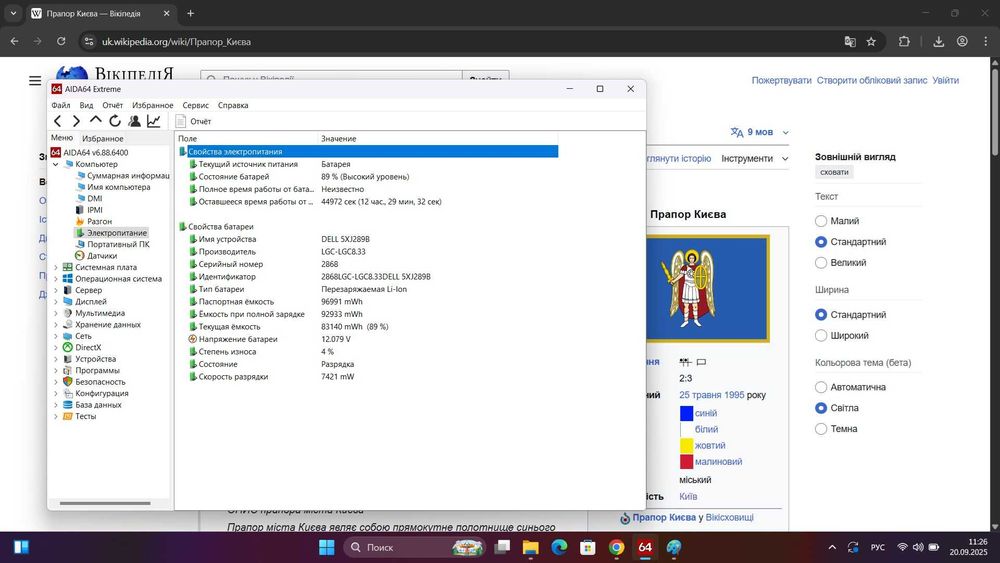
Task: Expand the Хранение данных tree node
Action: [x=56, y=325]
